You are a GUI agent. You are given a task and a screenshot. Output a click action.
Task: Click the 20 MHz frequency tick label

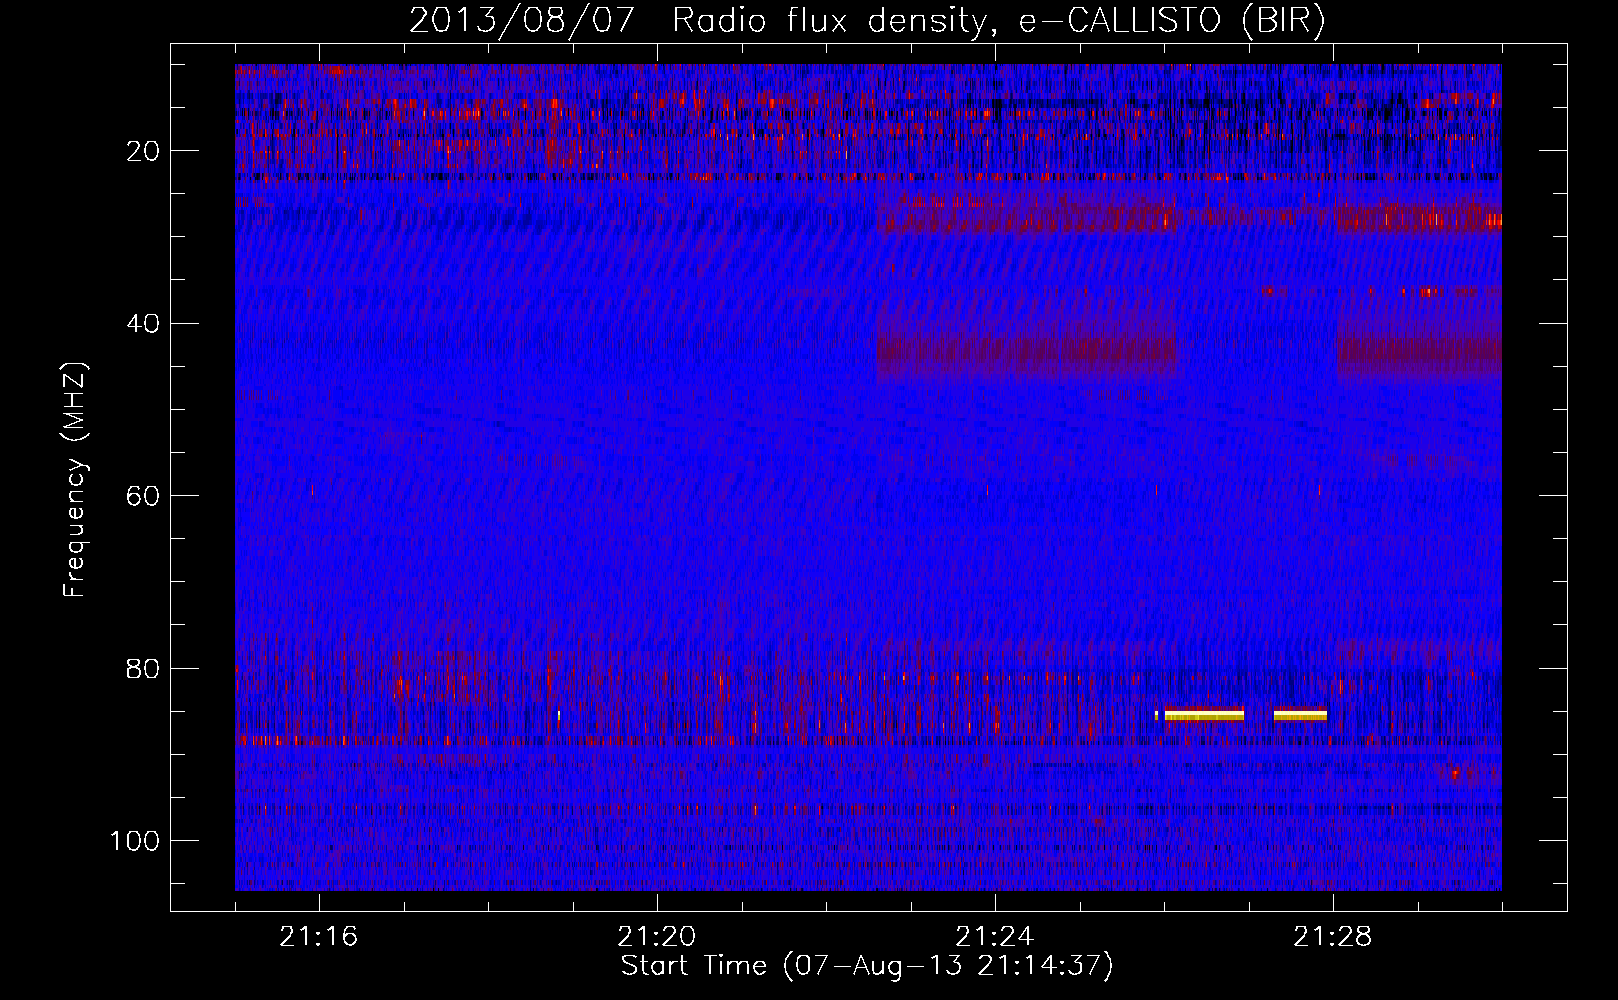(143, 151)
